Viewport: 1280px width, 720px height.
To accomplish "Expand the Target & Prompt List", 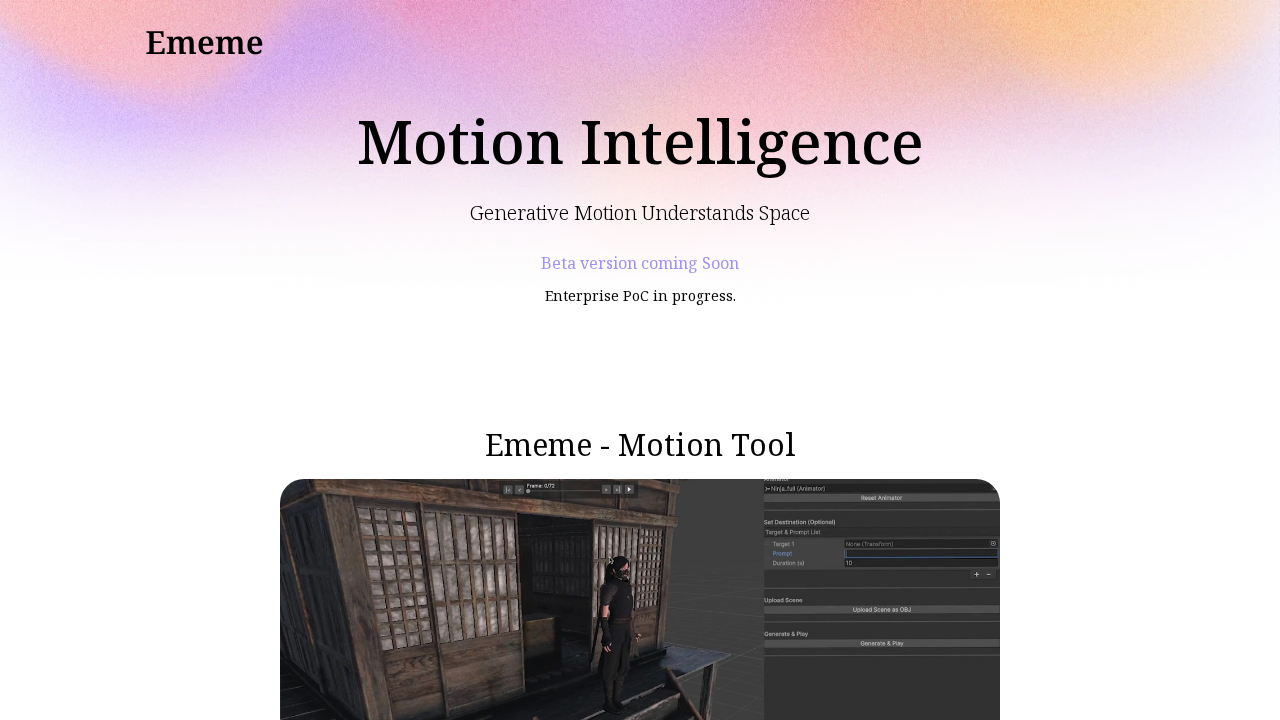I will [792, 531].
